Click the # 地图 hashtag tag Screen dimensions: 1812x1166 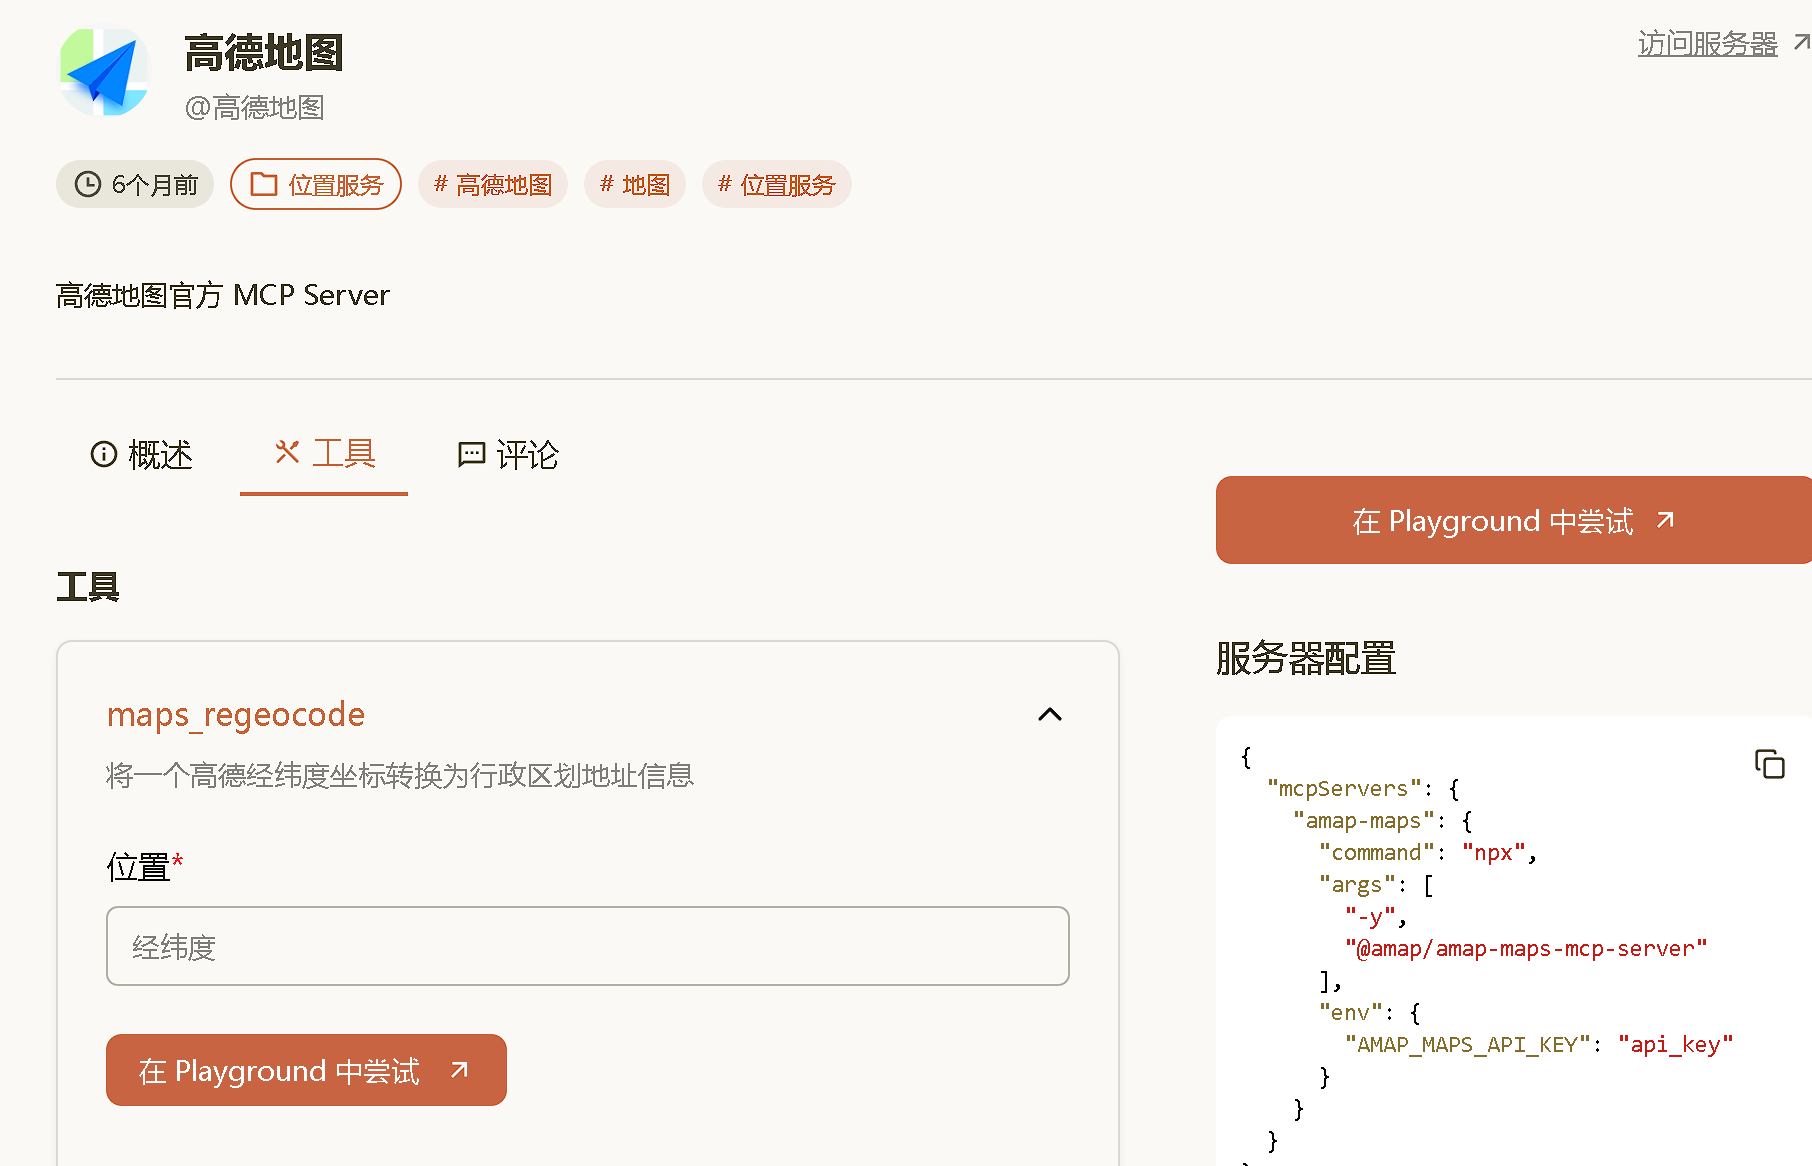(635, 184)
